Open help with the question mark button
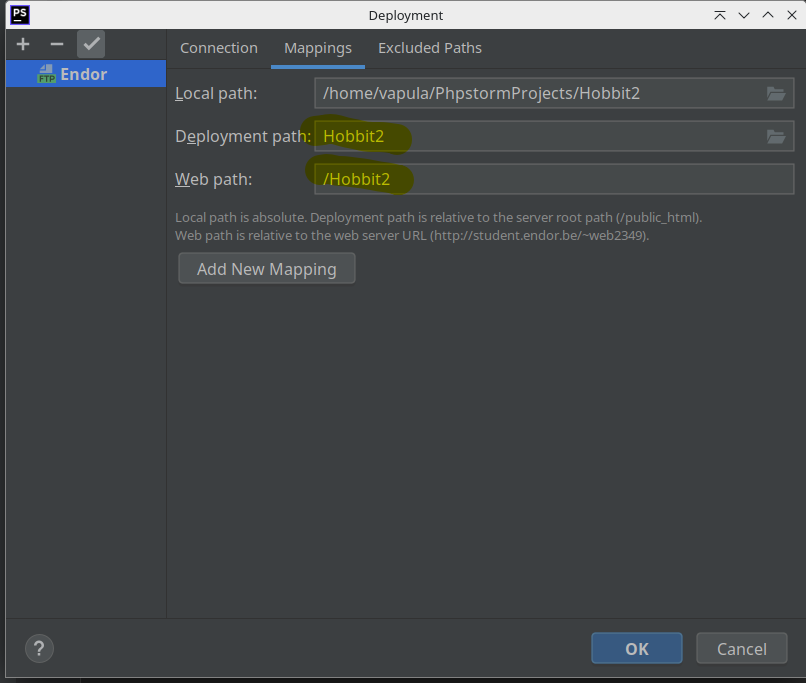Image resolution: width=806 pixels, height=683 pixels. click(39, 648)
